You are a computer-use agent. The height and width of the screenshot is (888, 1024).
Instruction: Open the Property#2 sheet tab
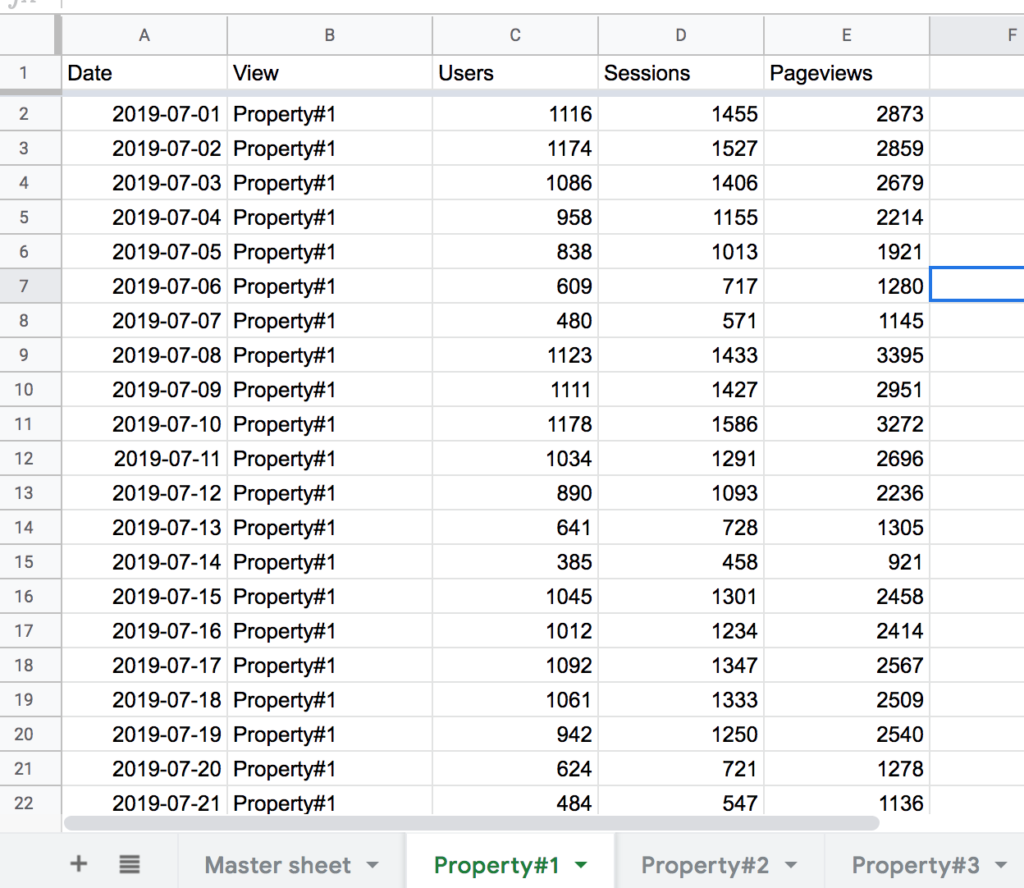[x=704, y=865]
